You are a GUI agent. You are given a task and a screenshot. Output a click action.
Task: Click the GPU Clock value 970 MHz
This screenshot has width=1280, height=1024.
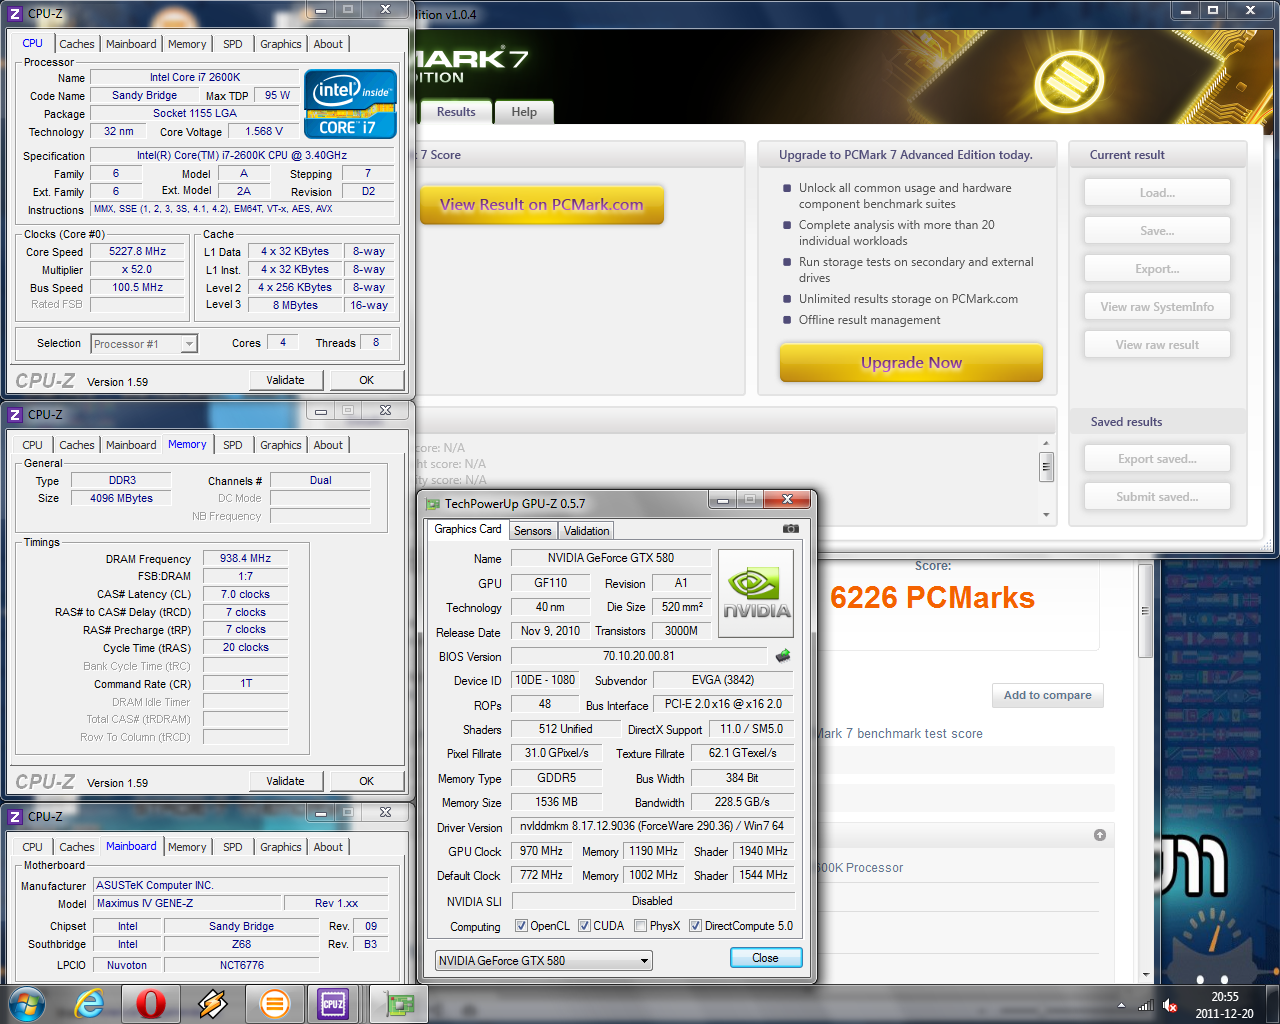(x=541, y=851)
